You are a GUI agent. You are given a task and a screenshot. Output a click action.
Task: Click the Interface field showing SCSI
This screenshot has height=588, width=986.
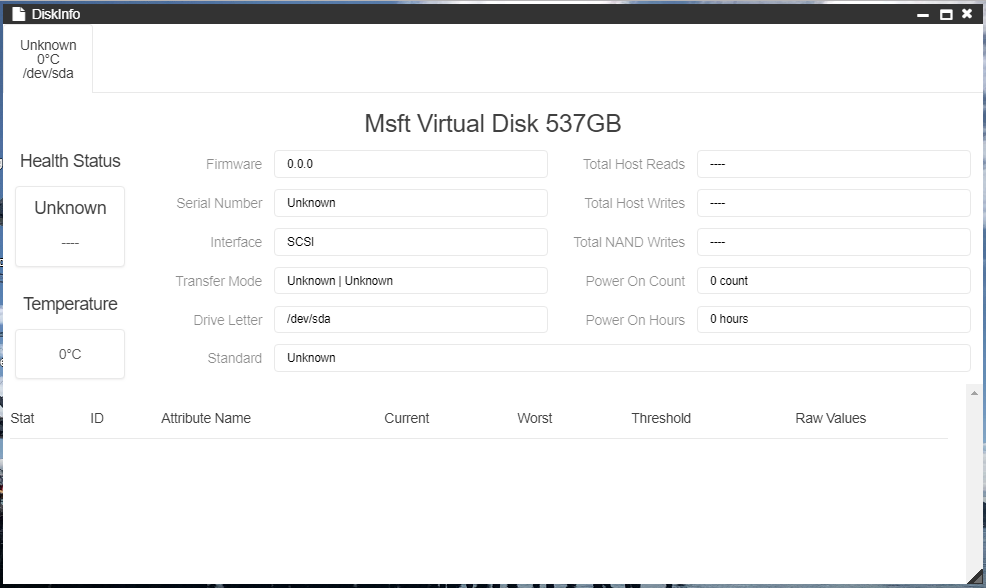(x=410, y=242)
